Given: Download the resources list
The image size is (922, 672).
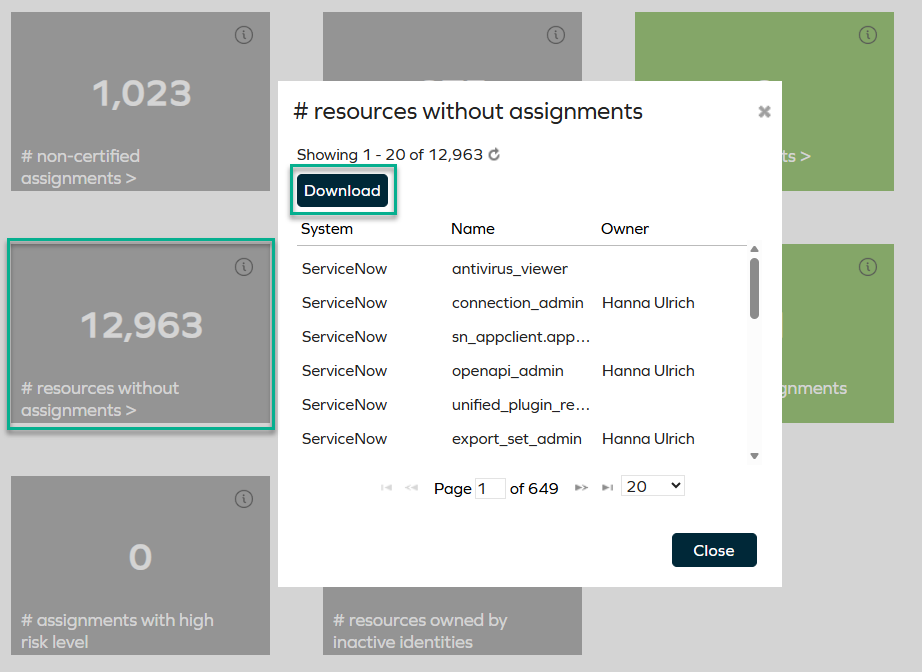Looking at the screenshot, I should [x=342, y=190].
